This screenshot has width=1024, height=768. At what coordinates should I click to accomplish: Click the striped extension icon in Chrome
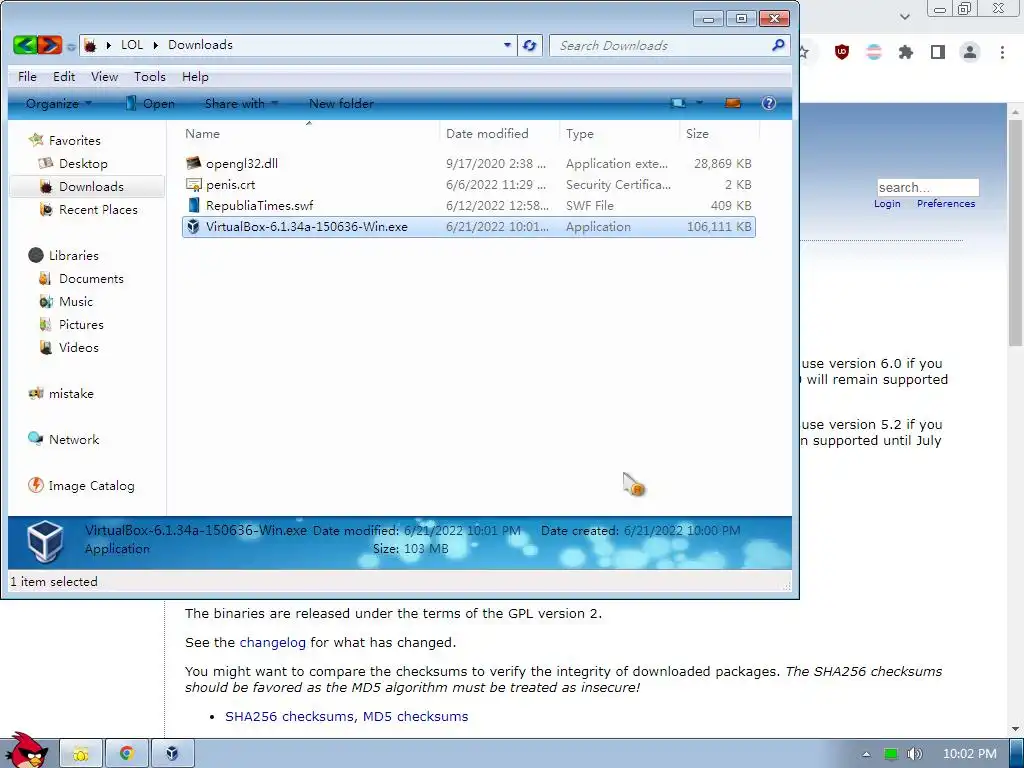point(874,52)
